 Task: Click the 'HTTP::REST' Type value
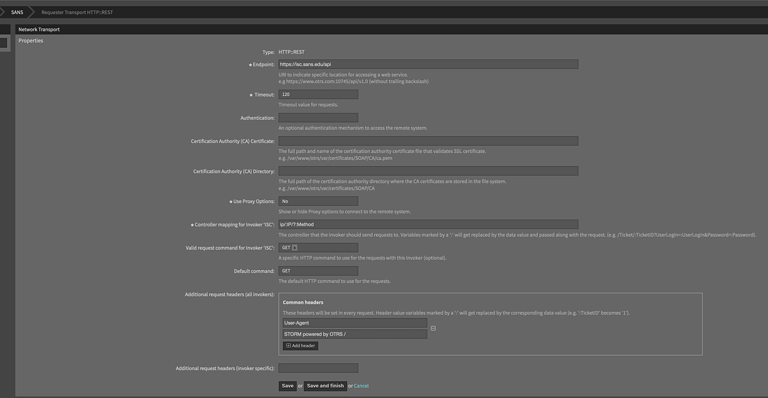pyautogui.click(x=291, y=52)
